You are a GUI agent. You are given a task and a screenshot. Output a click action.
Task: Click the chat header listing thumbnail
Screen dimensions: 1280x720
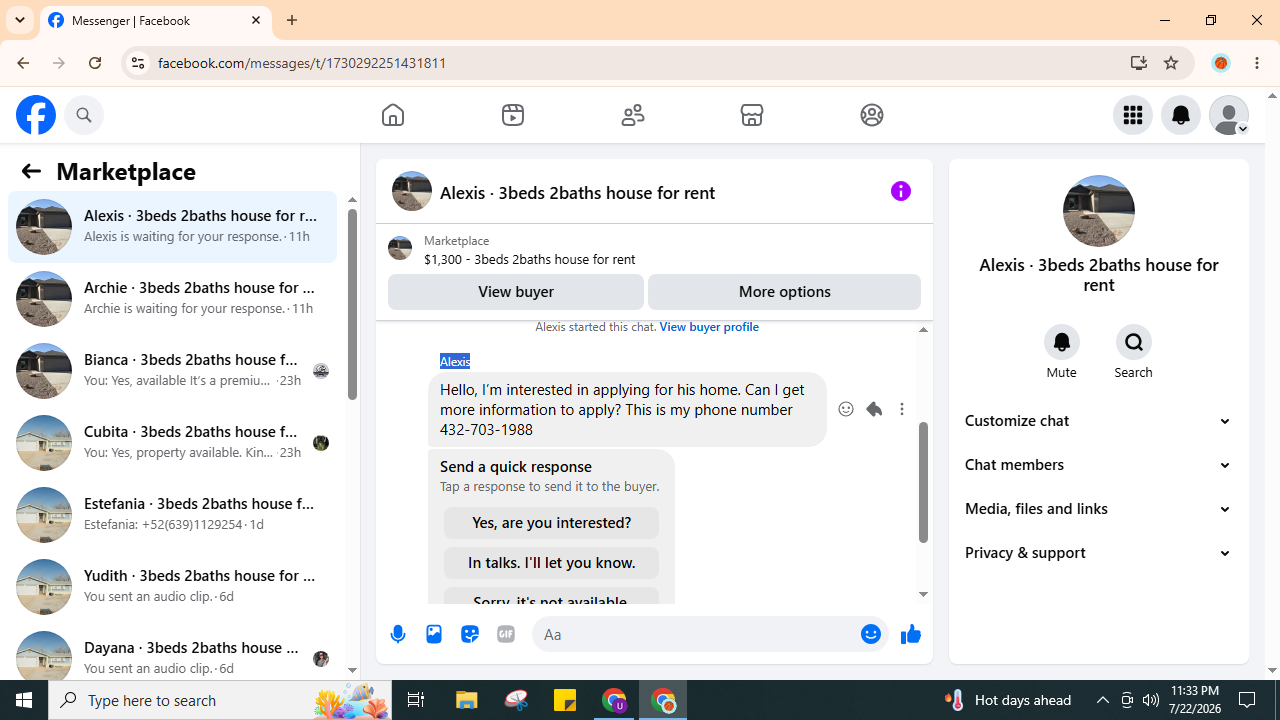click(x=412, y=191)
